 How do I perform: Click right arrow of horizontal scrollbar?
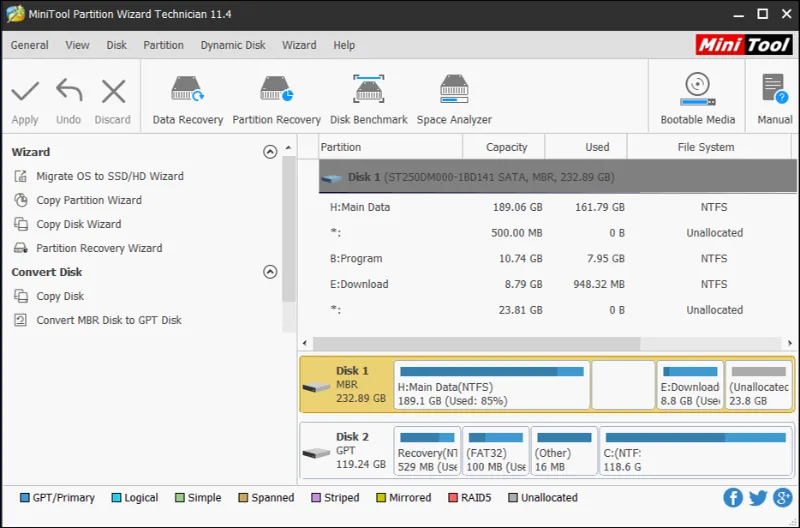pyautogui.click(x=790, y=343)
